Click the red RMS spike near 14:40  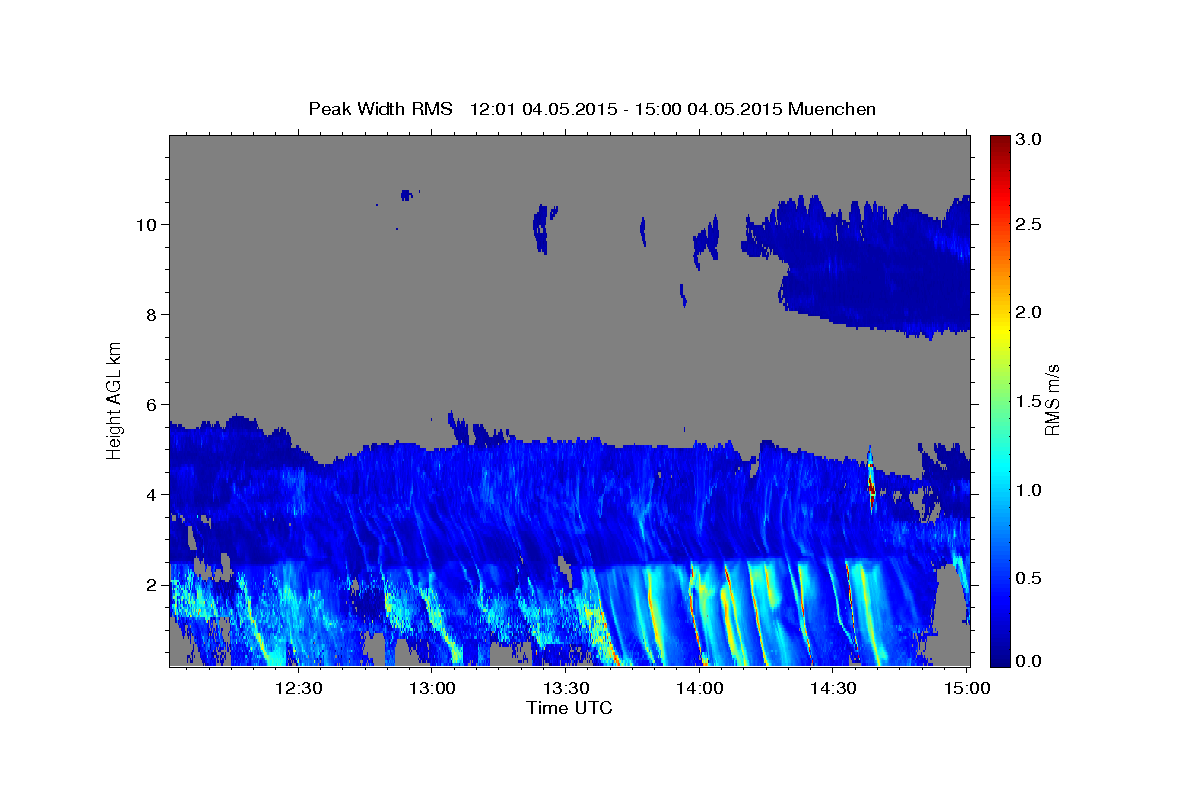[871, 480]
